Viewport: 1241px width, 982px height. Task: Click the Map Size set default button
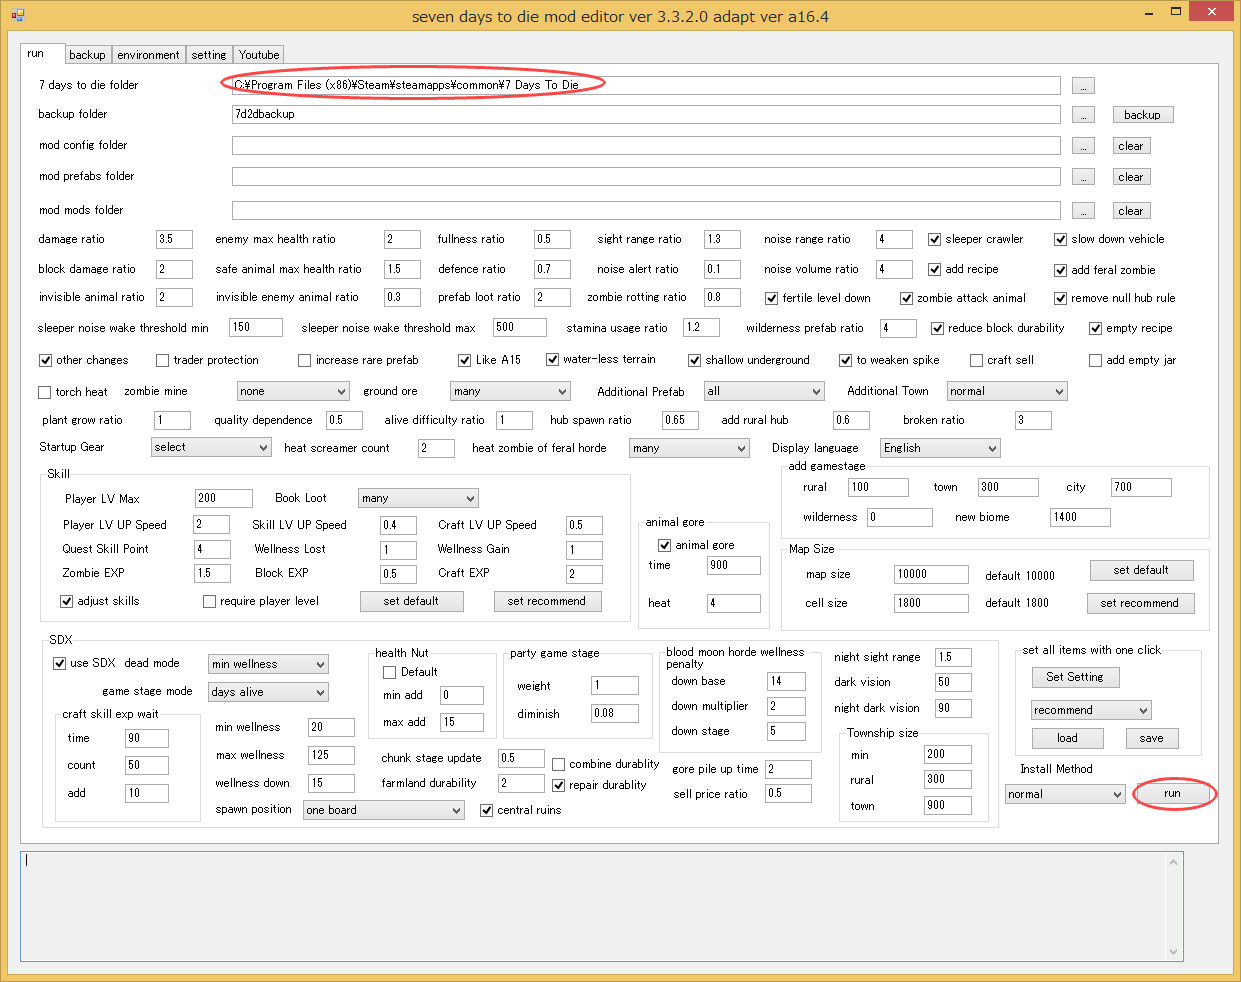[x=1141, y=570]
